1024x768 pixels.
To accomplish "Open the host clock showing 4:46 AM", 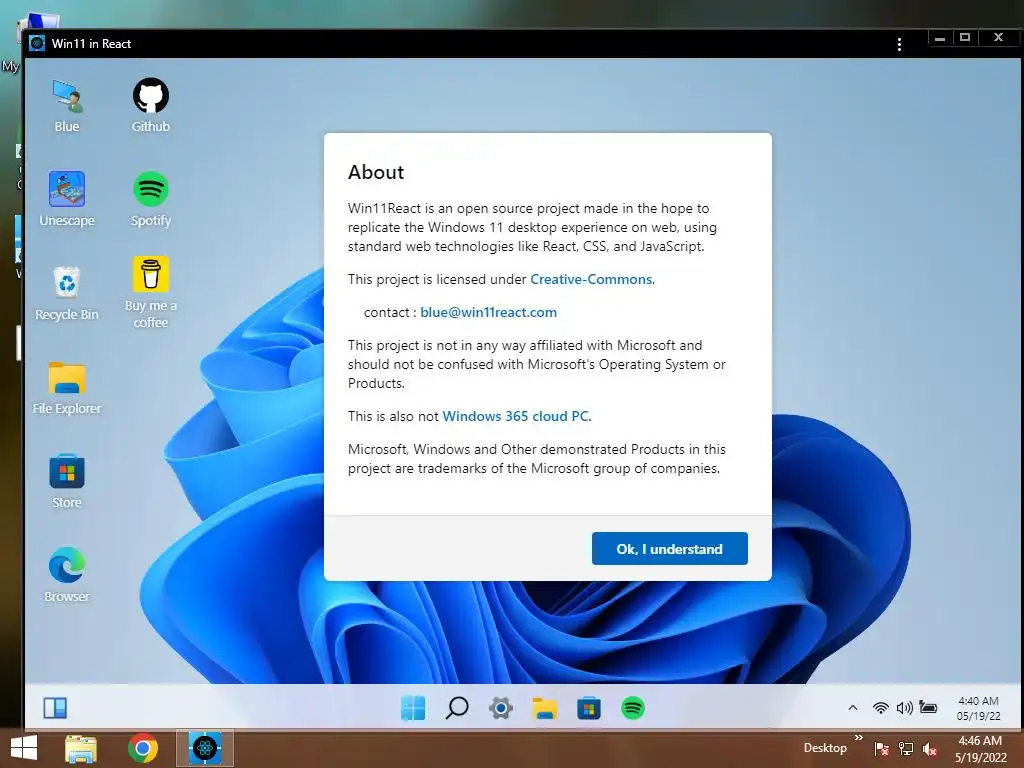I will 981,749.
